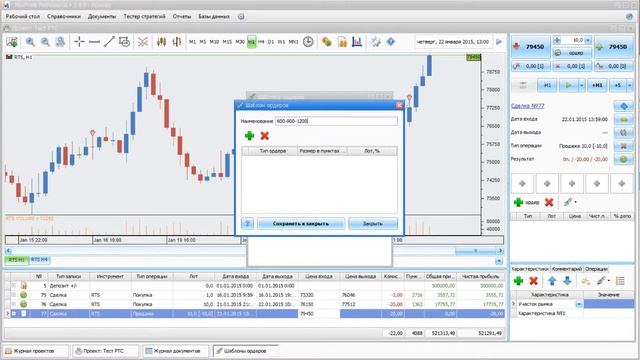Image resolution: width=640 pixels, height=360 pixels.
Task: Select the M5 timeframe
Action: (203, 42)
